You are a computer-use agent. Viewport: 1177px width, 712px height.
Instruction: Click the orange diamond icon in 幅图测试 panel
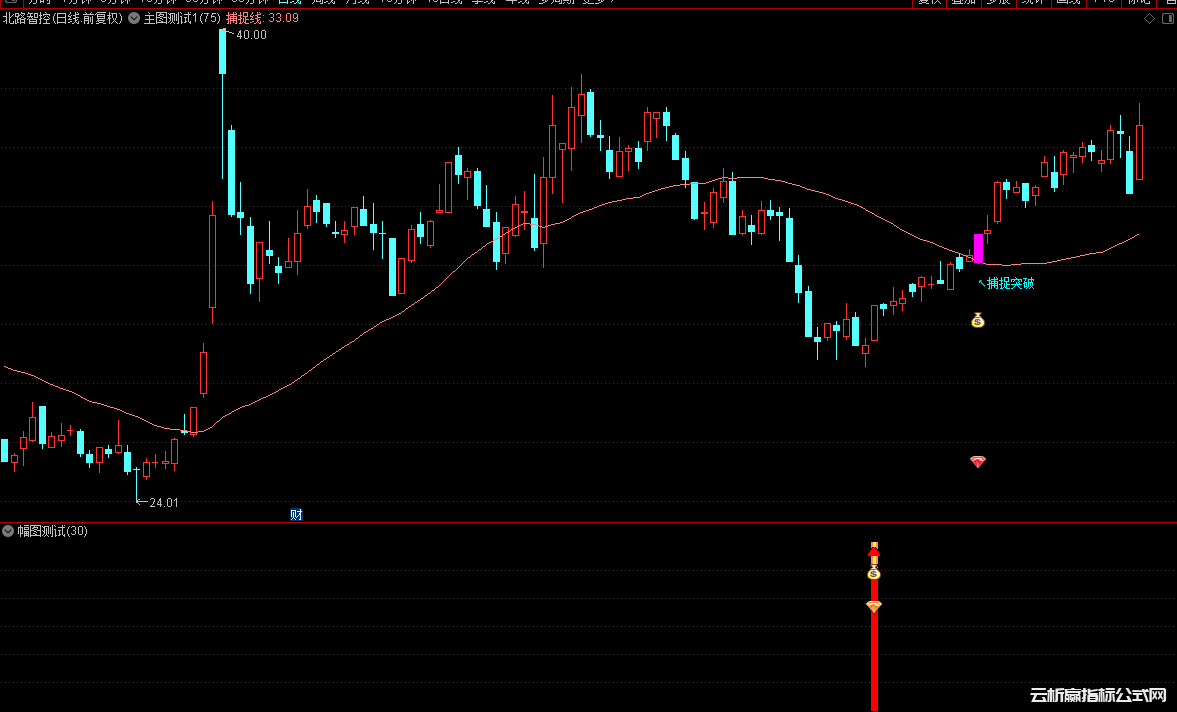[874, 605]
